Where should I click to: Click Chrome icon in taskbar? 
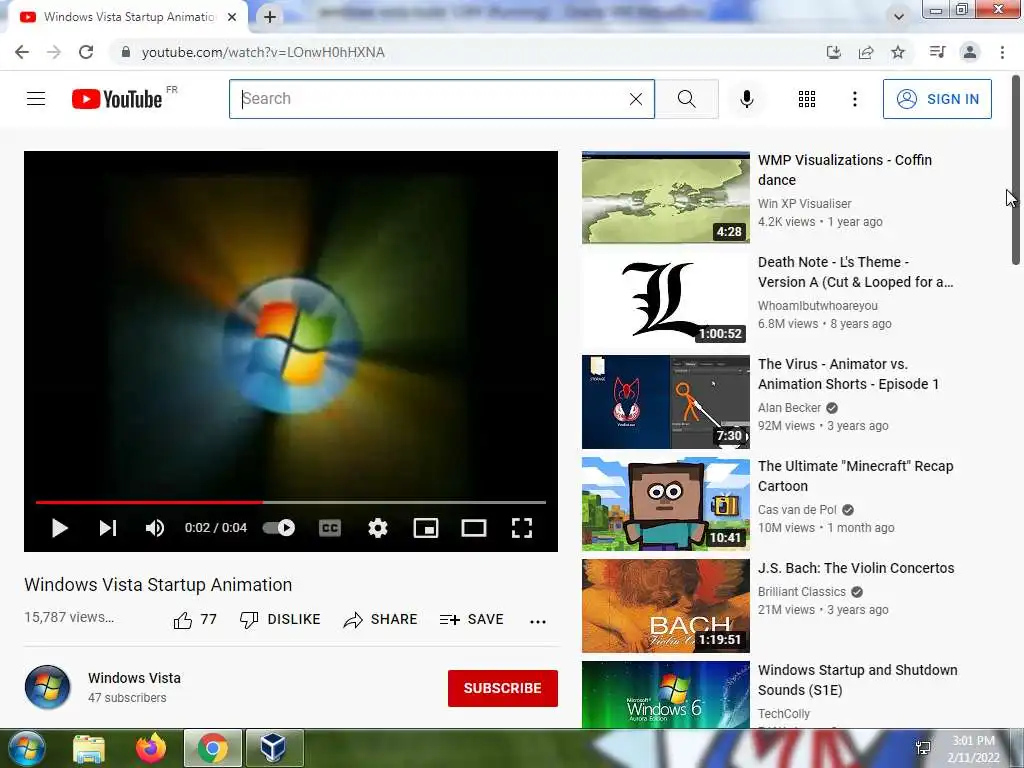click(x=212, y=748)
